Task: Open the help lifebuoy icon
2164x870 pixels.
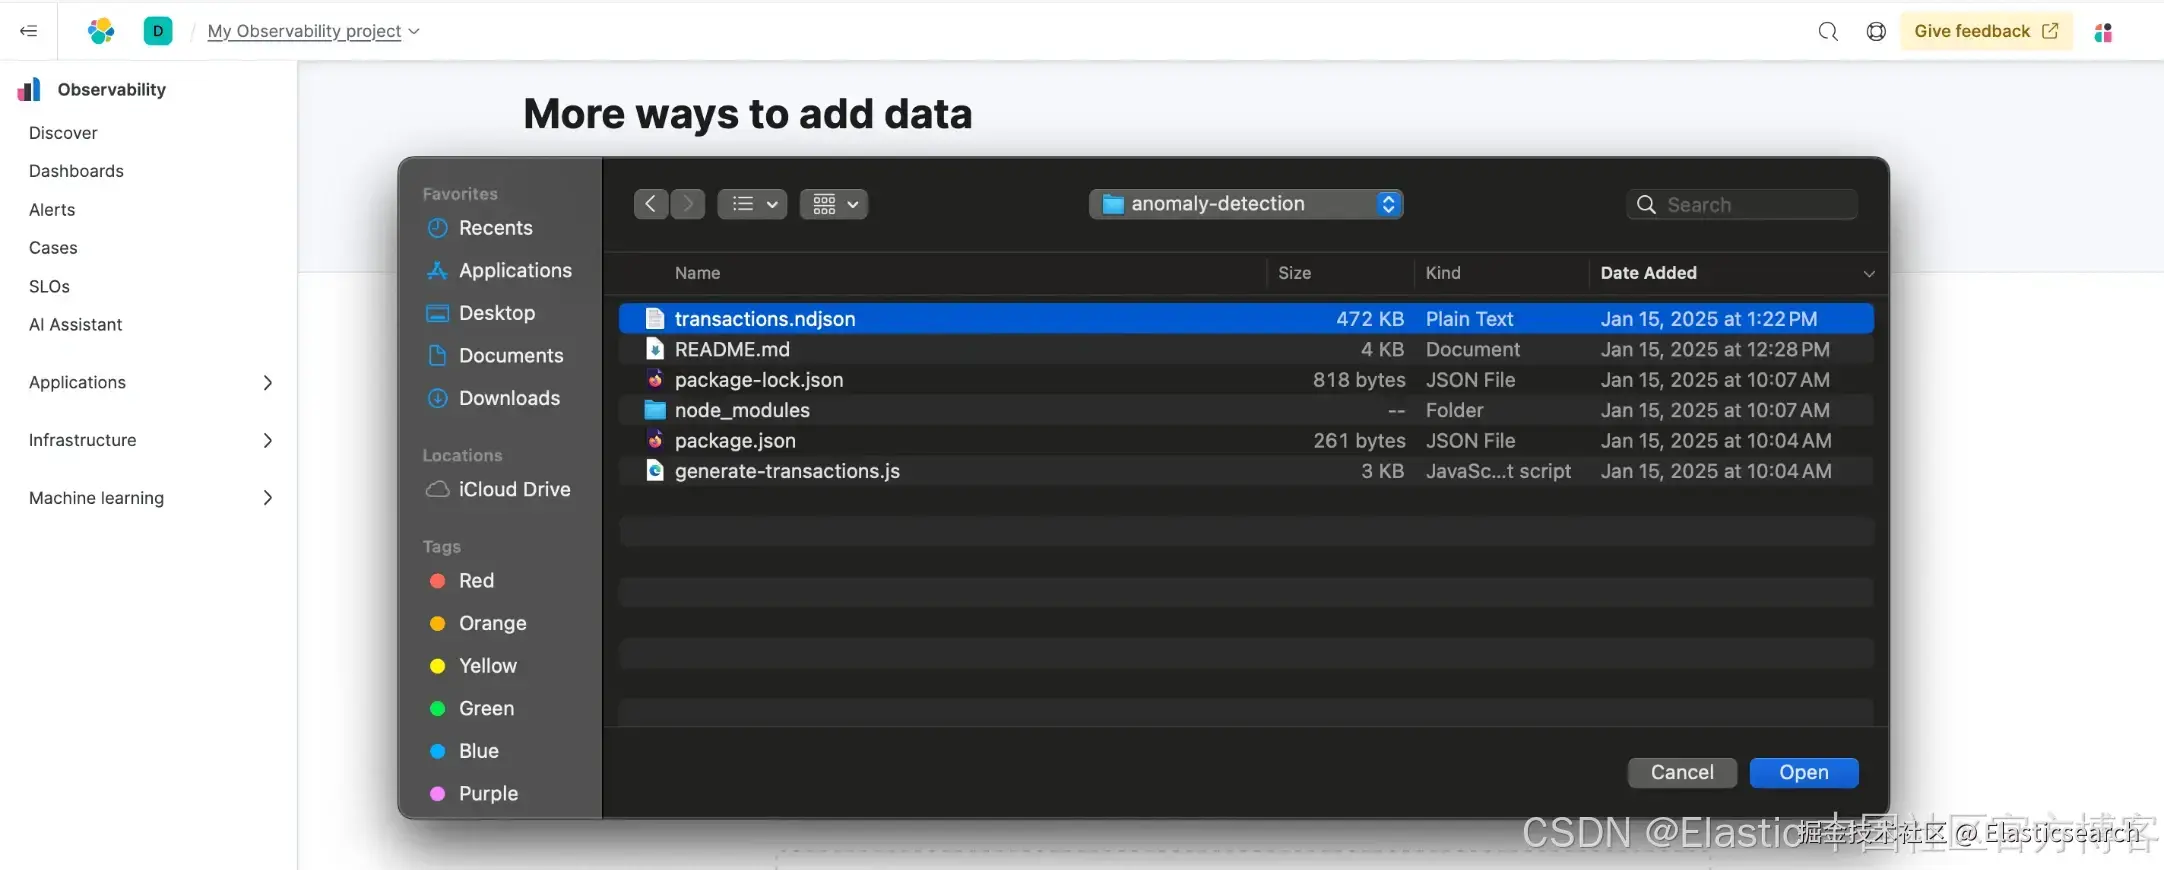Action: click(1876, 32)
